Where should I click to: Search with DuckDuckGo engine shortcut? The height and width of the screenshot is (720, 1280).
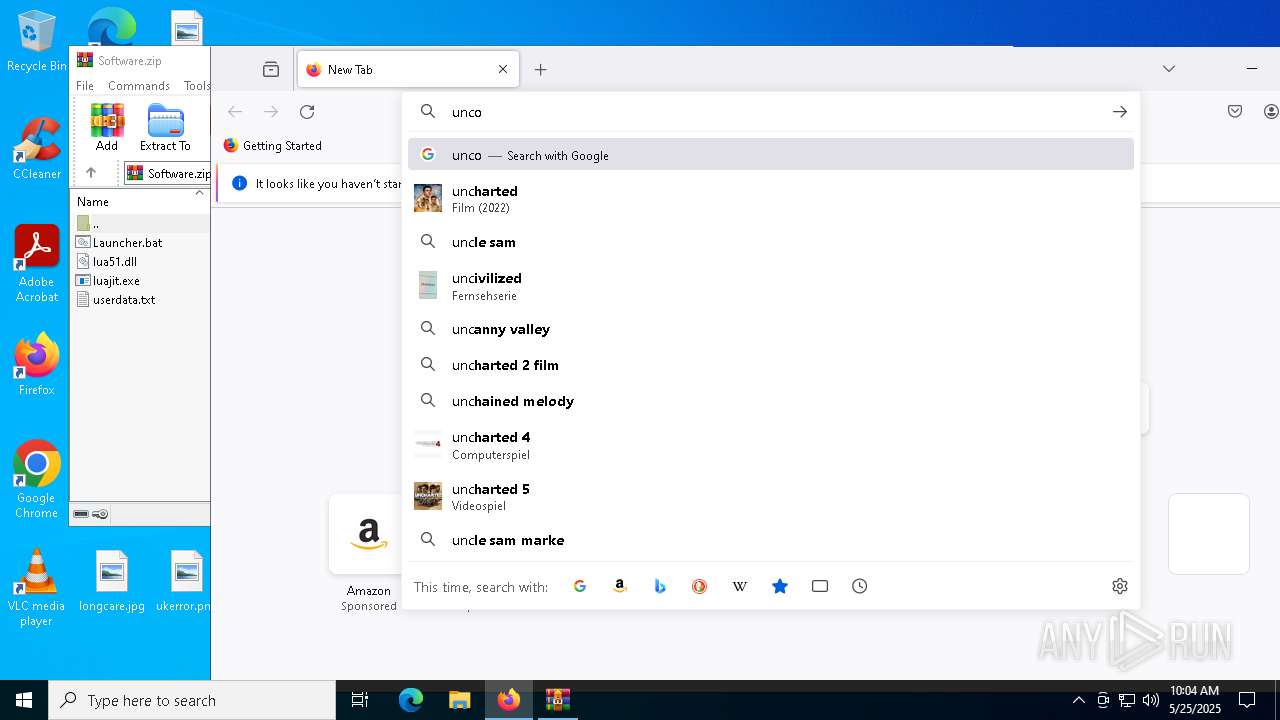700,587
